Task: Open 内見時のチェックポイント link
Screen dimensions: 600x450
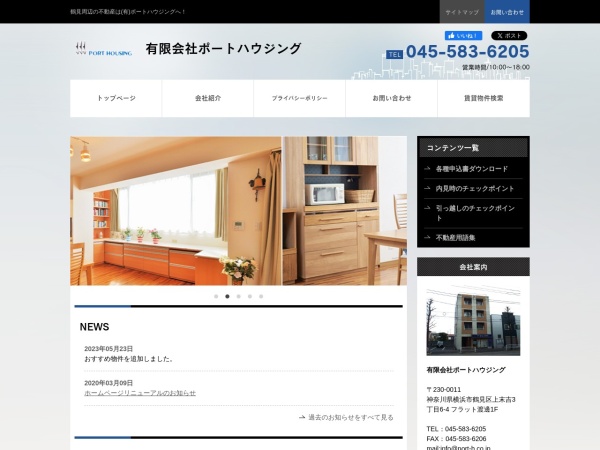Action: [x=475, y=188]
